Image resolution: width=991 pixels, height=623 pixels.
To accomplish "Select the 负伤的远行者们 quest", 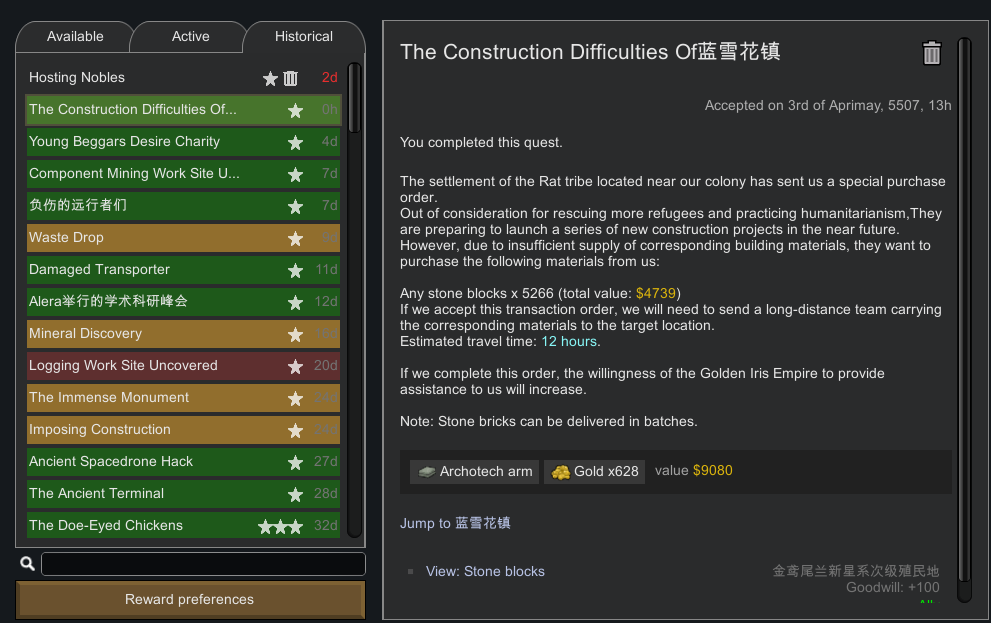I will coord(183,206).
